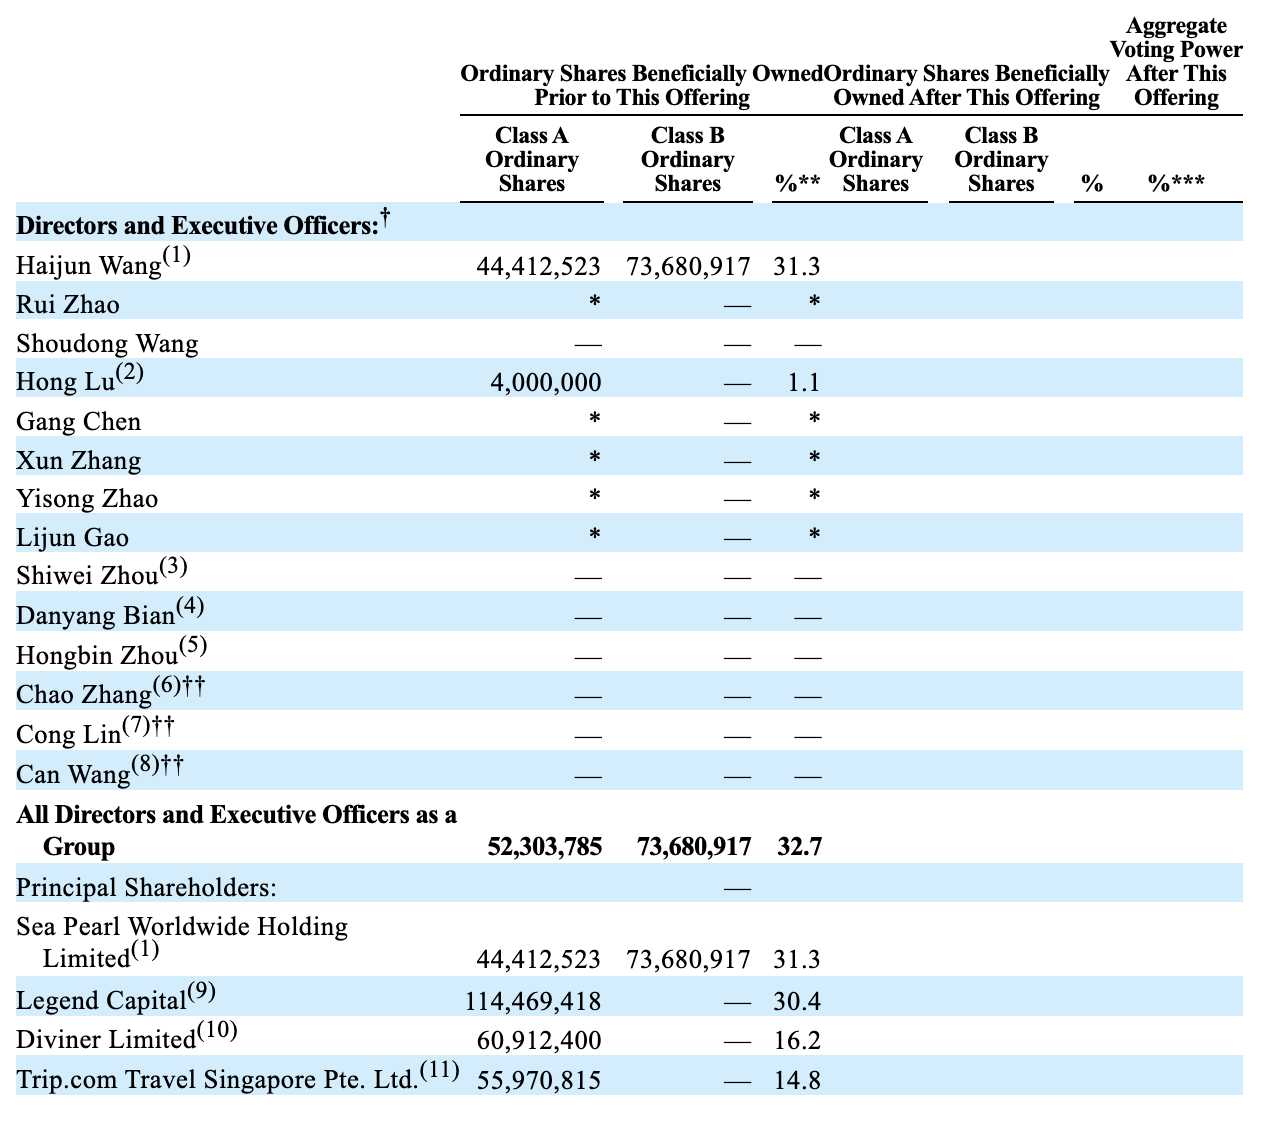Select the Chao Zhang name
1266x1128 pixels.
(x=84, y=694)
